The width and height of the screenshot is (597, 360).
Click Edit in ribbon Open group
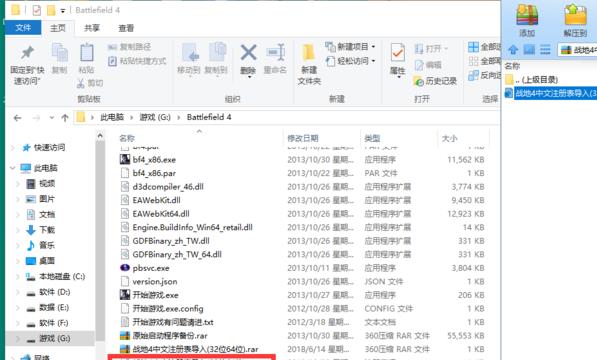[x=428, y=65]
